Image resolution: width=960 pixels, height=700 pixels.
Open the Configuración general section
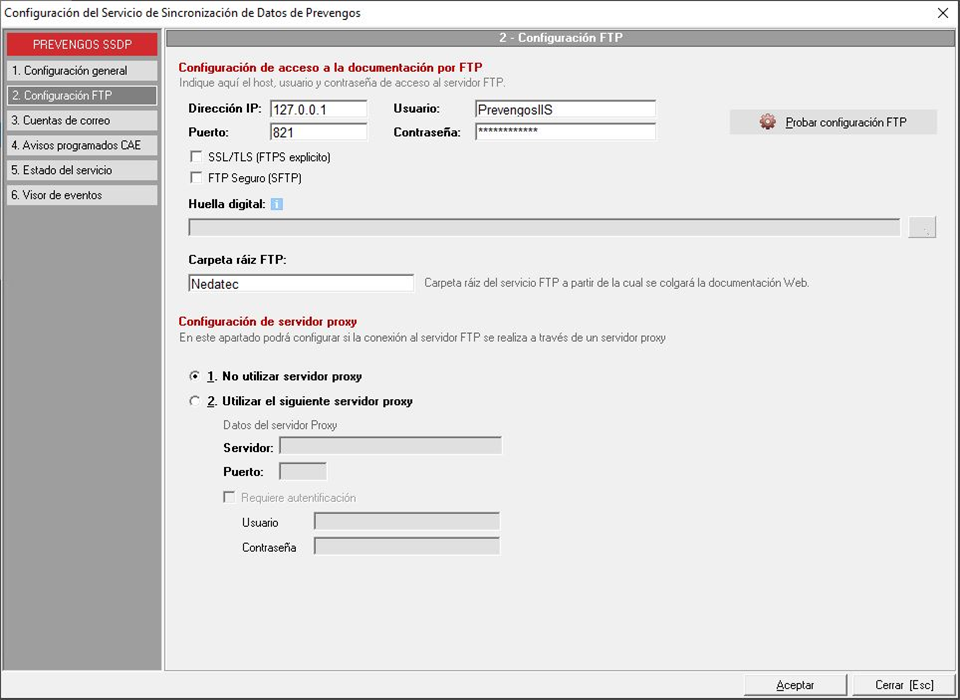point(81,71)
